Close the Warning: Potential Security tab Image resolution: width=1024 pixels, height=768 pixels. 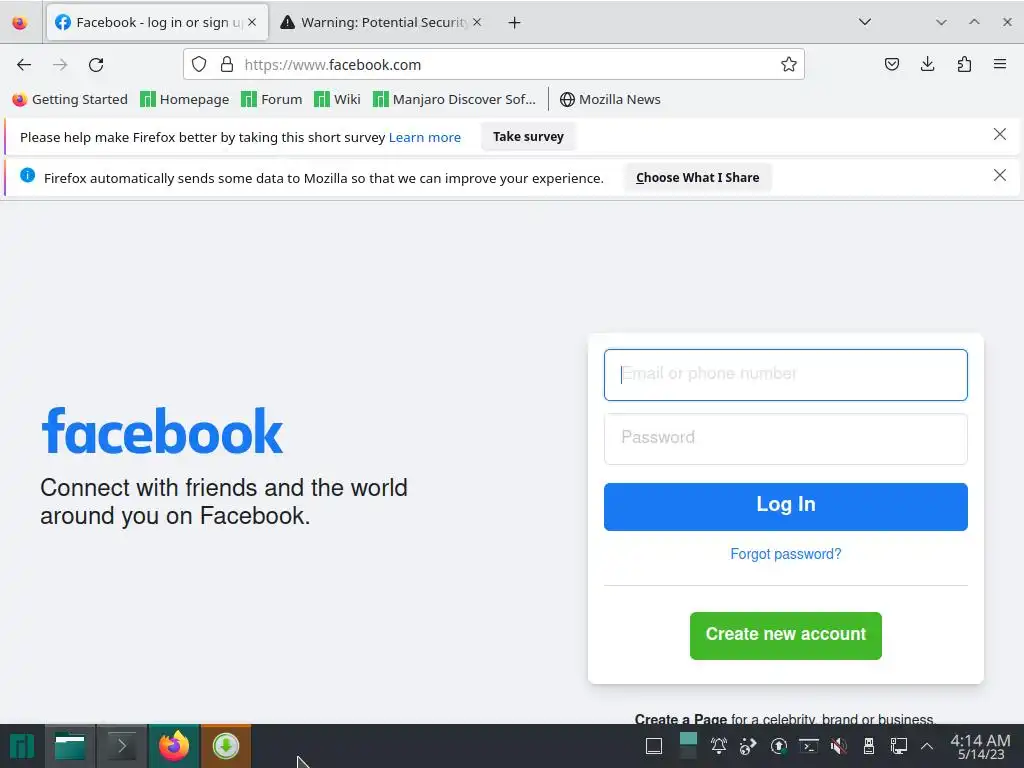[477, 22]
